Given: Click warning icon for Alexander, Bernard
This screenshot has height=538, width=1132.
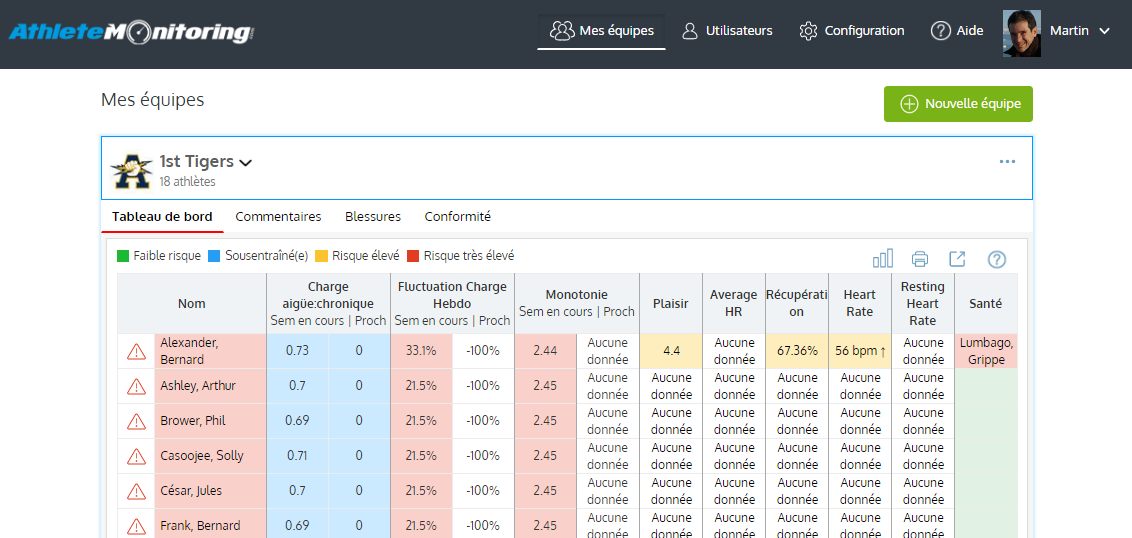Looking at the screenshot, I should (x=136, y=352).
